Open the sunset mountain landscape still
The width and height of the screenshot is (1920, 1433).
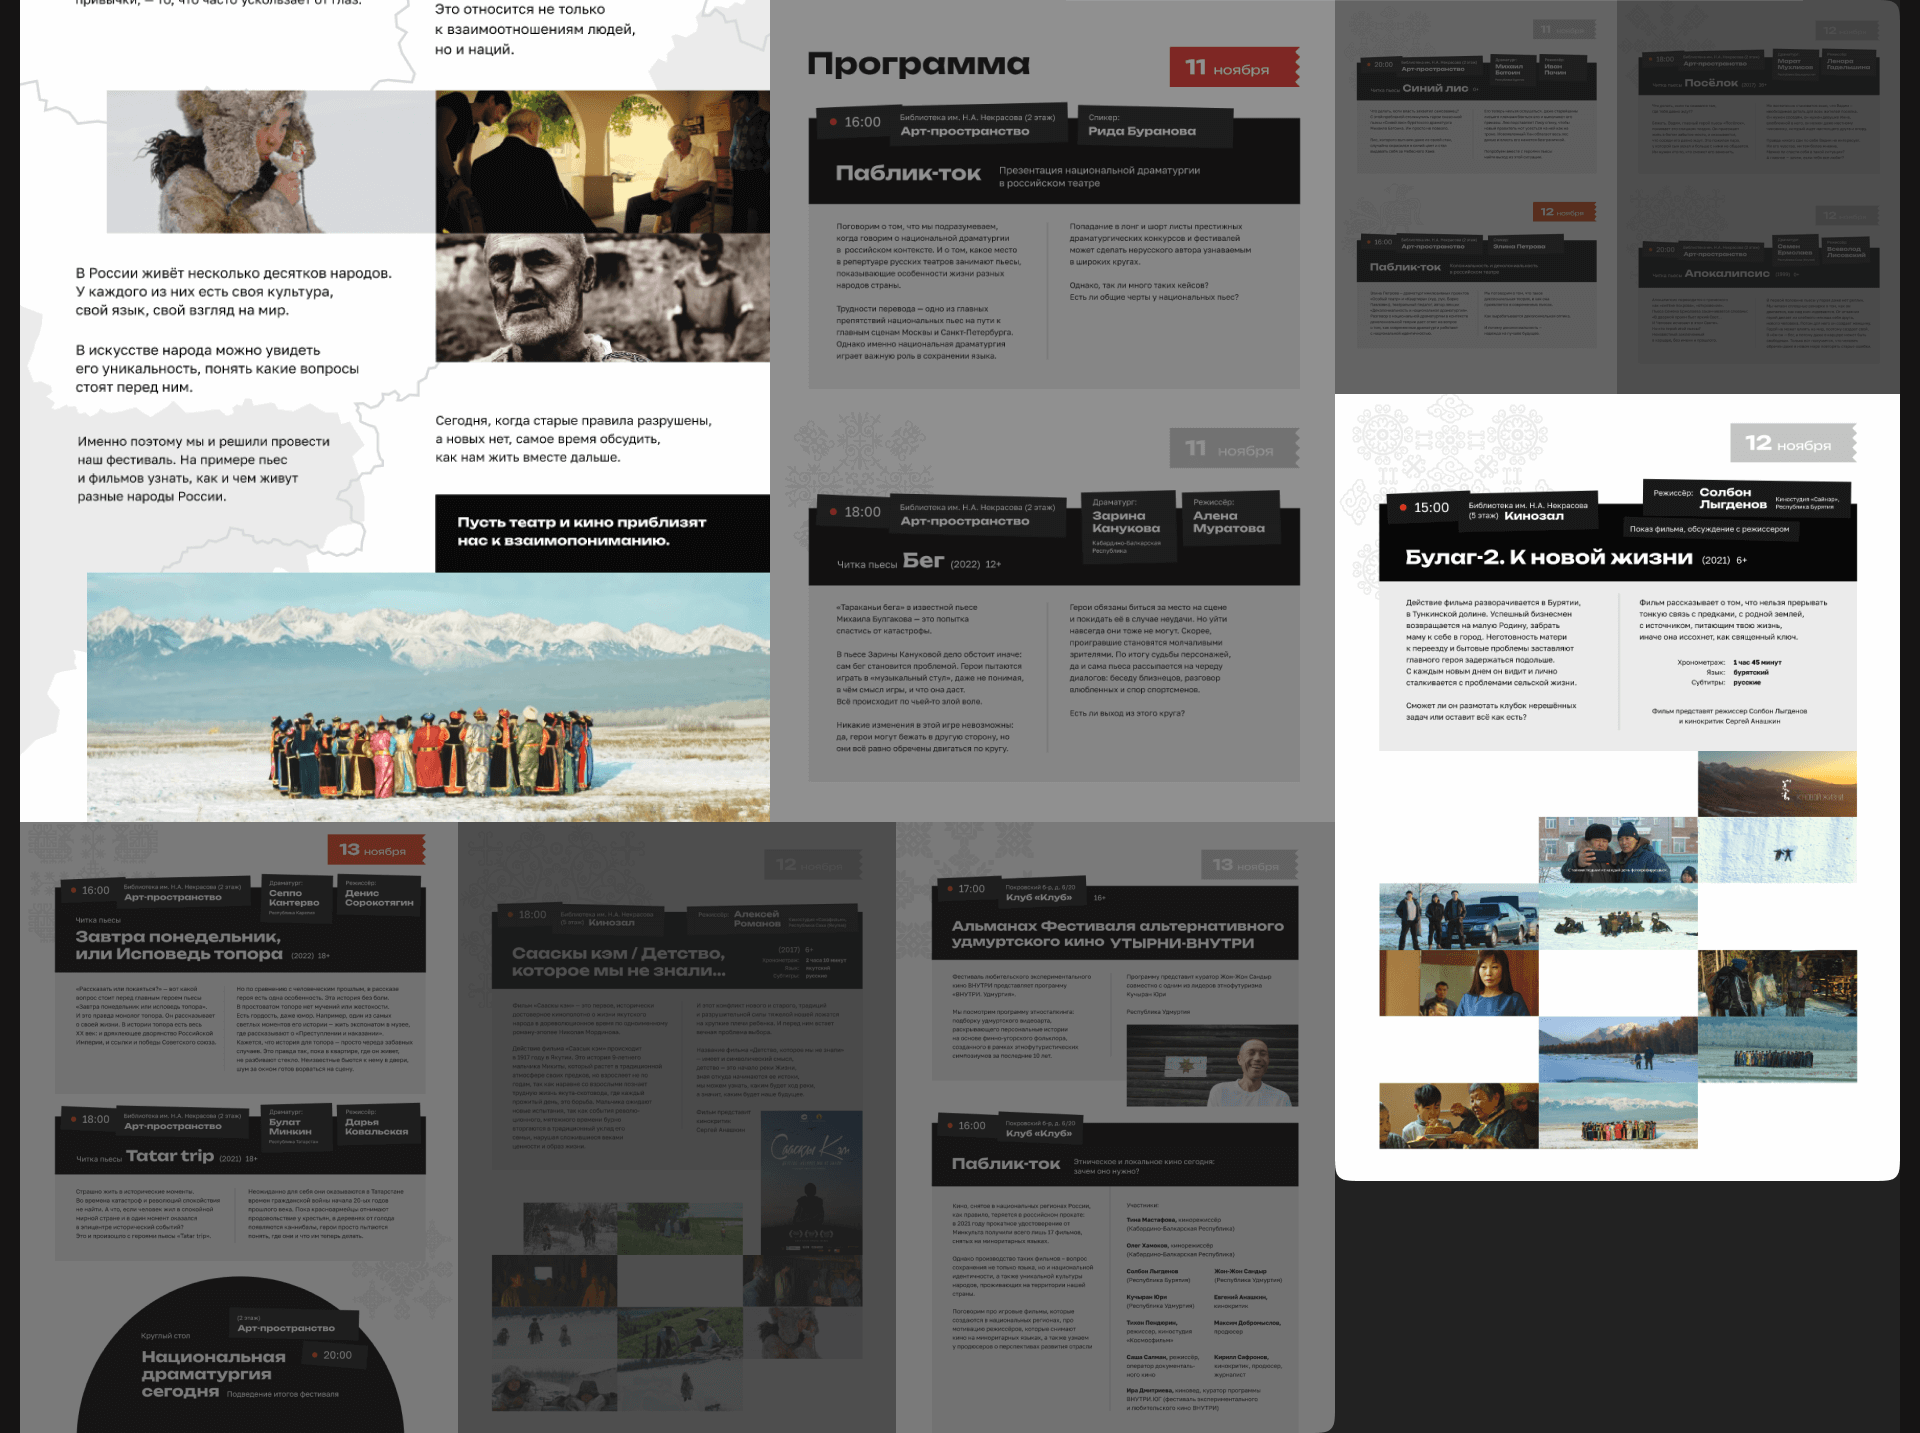point(1776,783)
